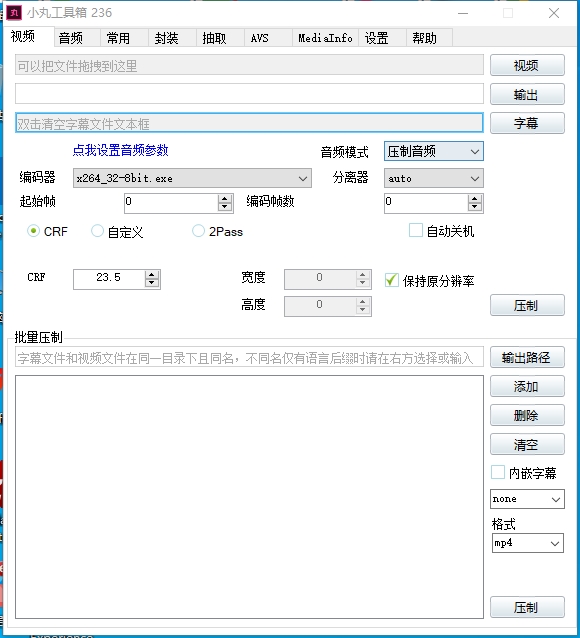This screenshot has height=638, width=580.
Task: Select the 2Pass encoding mode
Action: pos(198,231)
